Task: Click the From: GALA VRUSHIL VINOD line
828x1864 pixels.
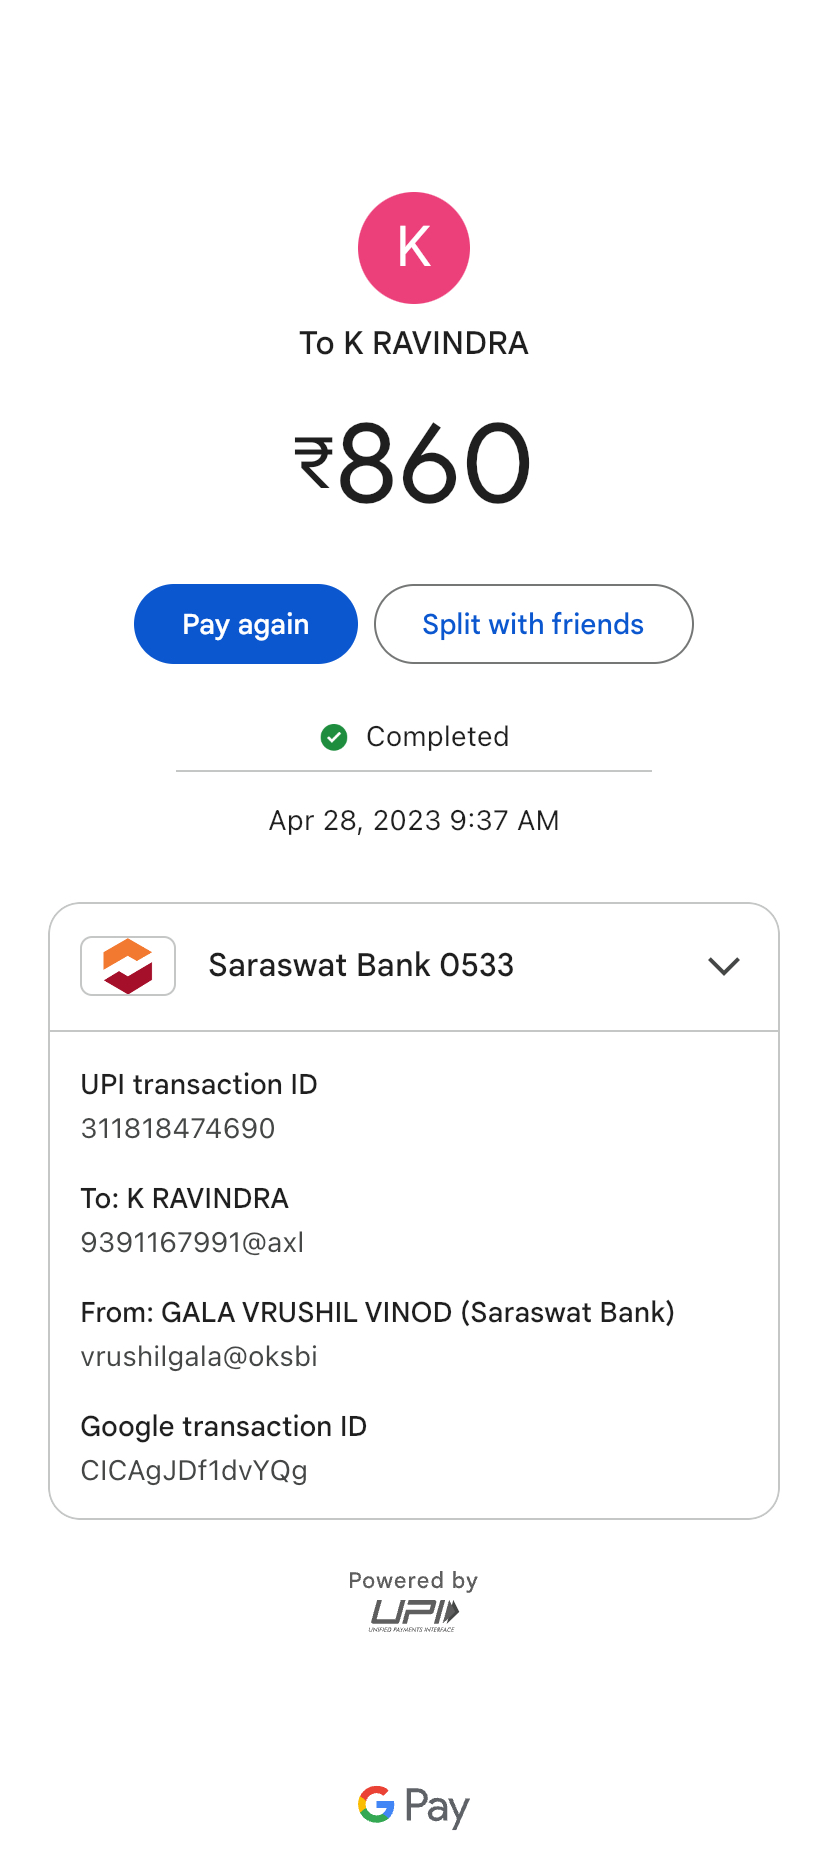Action: click(377, 1312)
